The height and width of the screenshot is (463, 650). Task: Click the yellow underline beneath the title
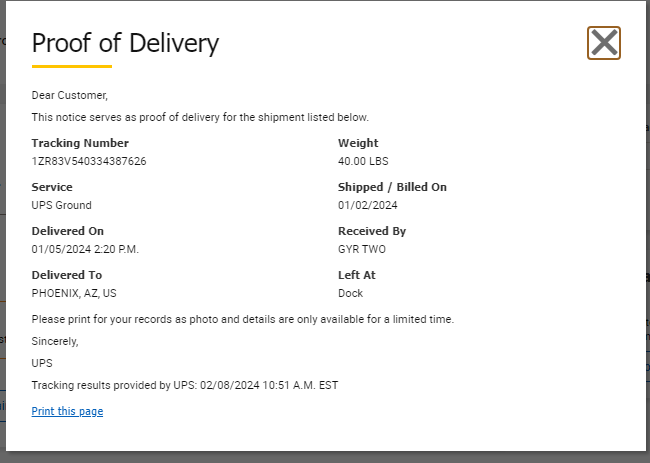tap(72, 66)
